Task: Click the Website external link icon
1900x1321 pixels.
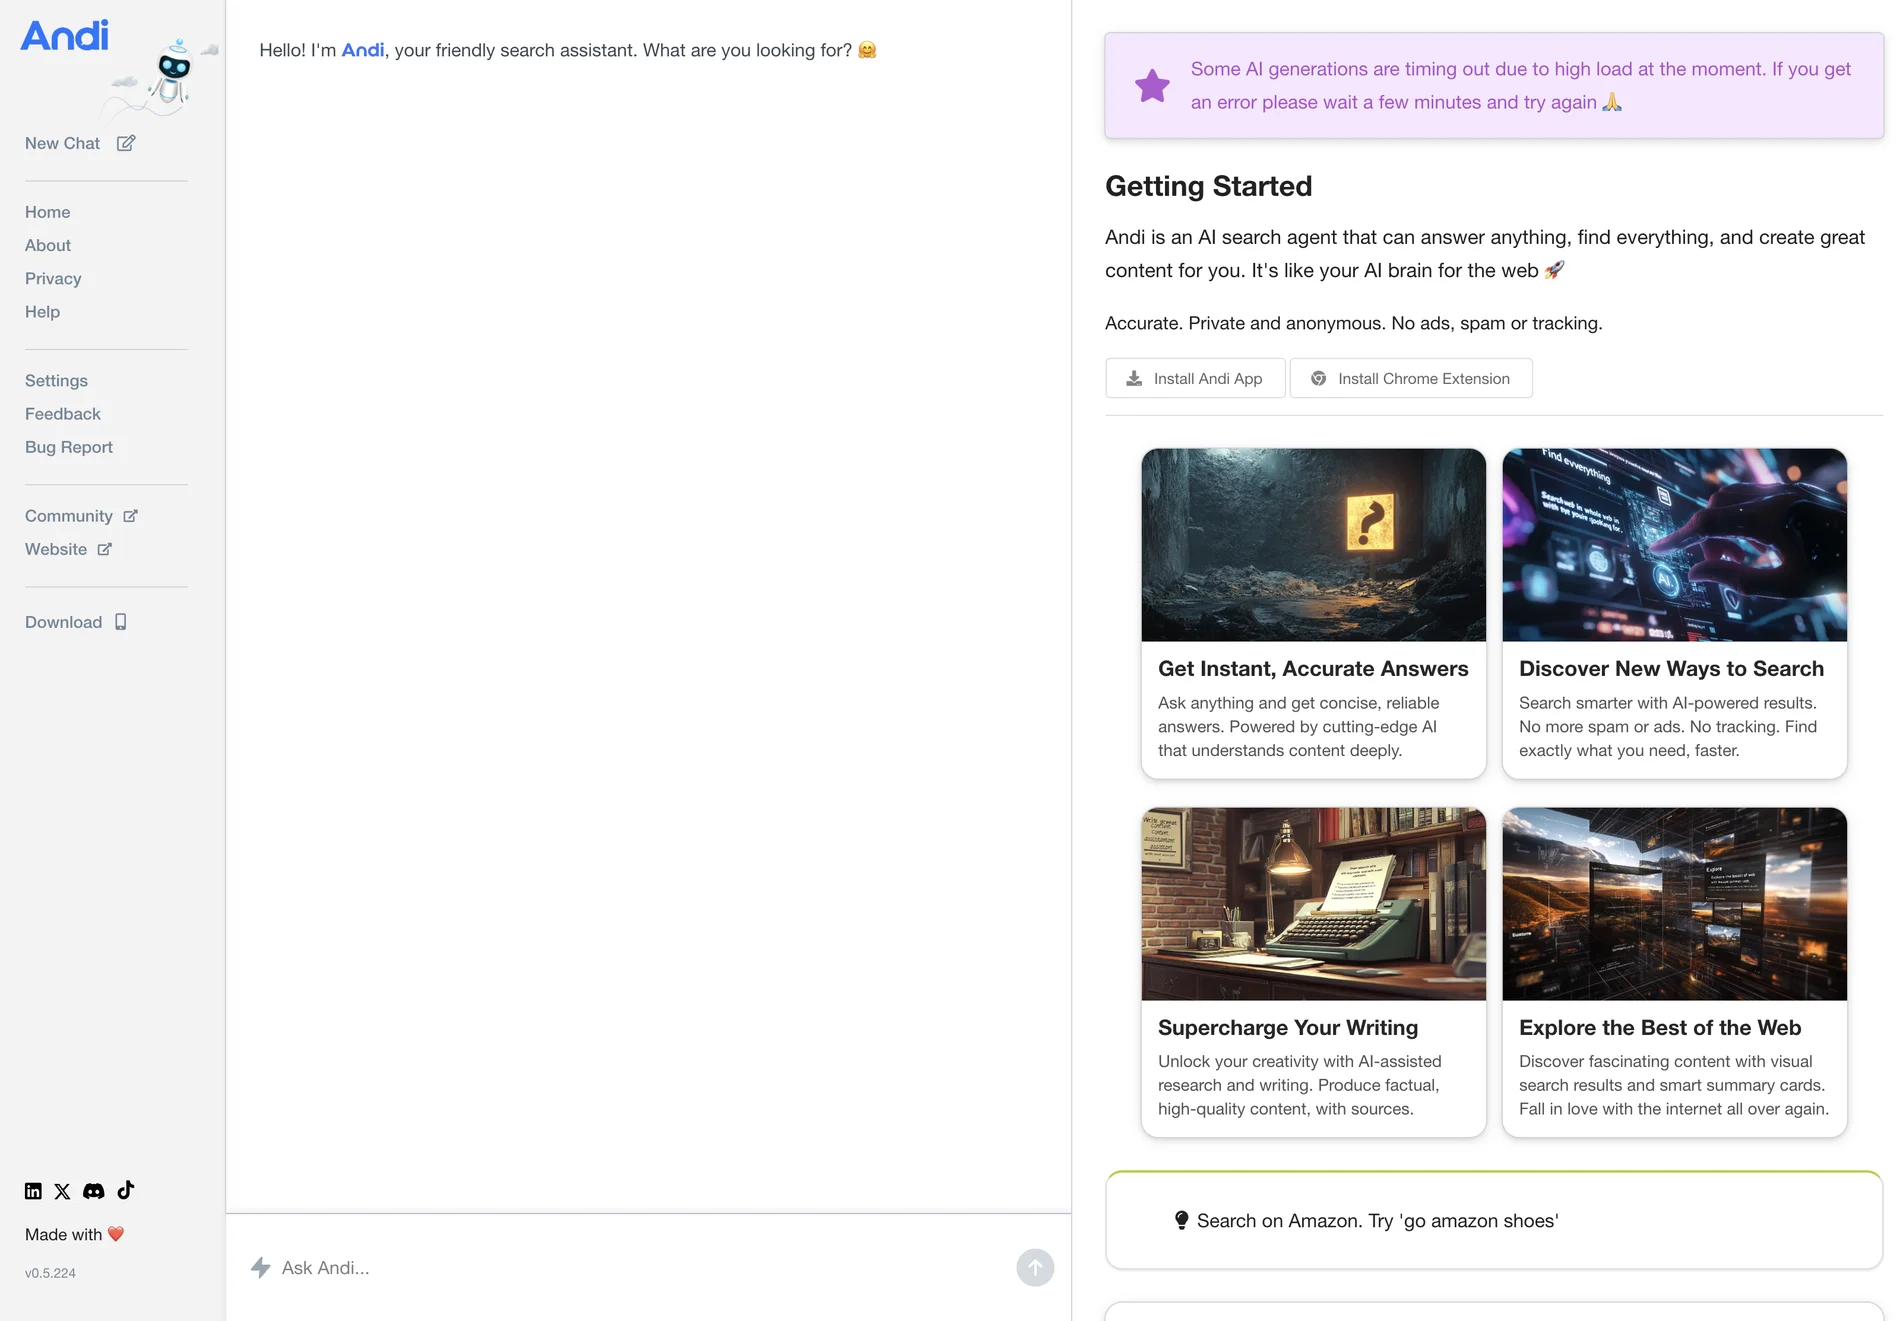Action: tap(104, 549)
